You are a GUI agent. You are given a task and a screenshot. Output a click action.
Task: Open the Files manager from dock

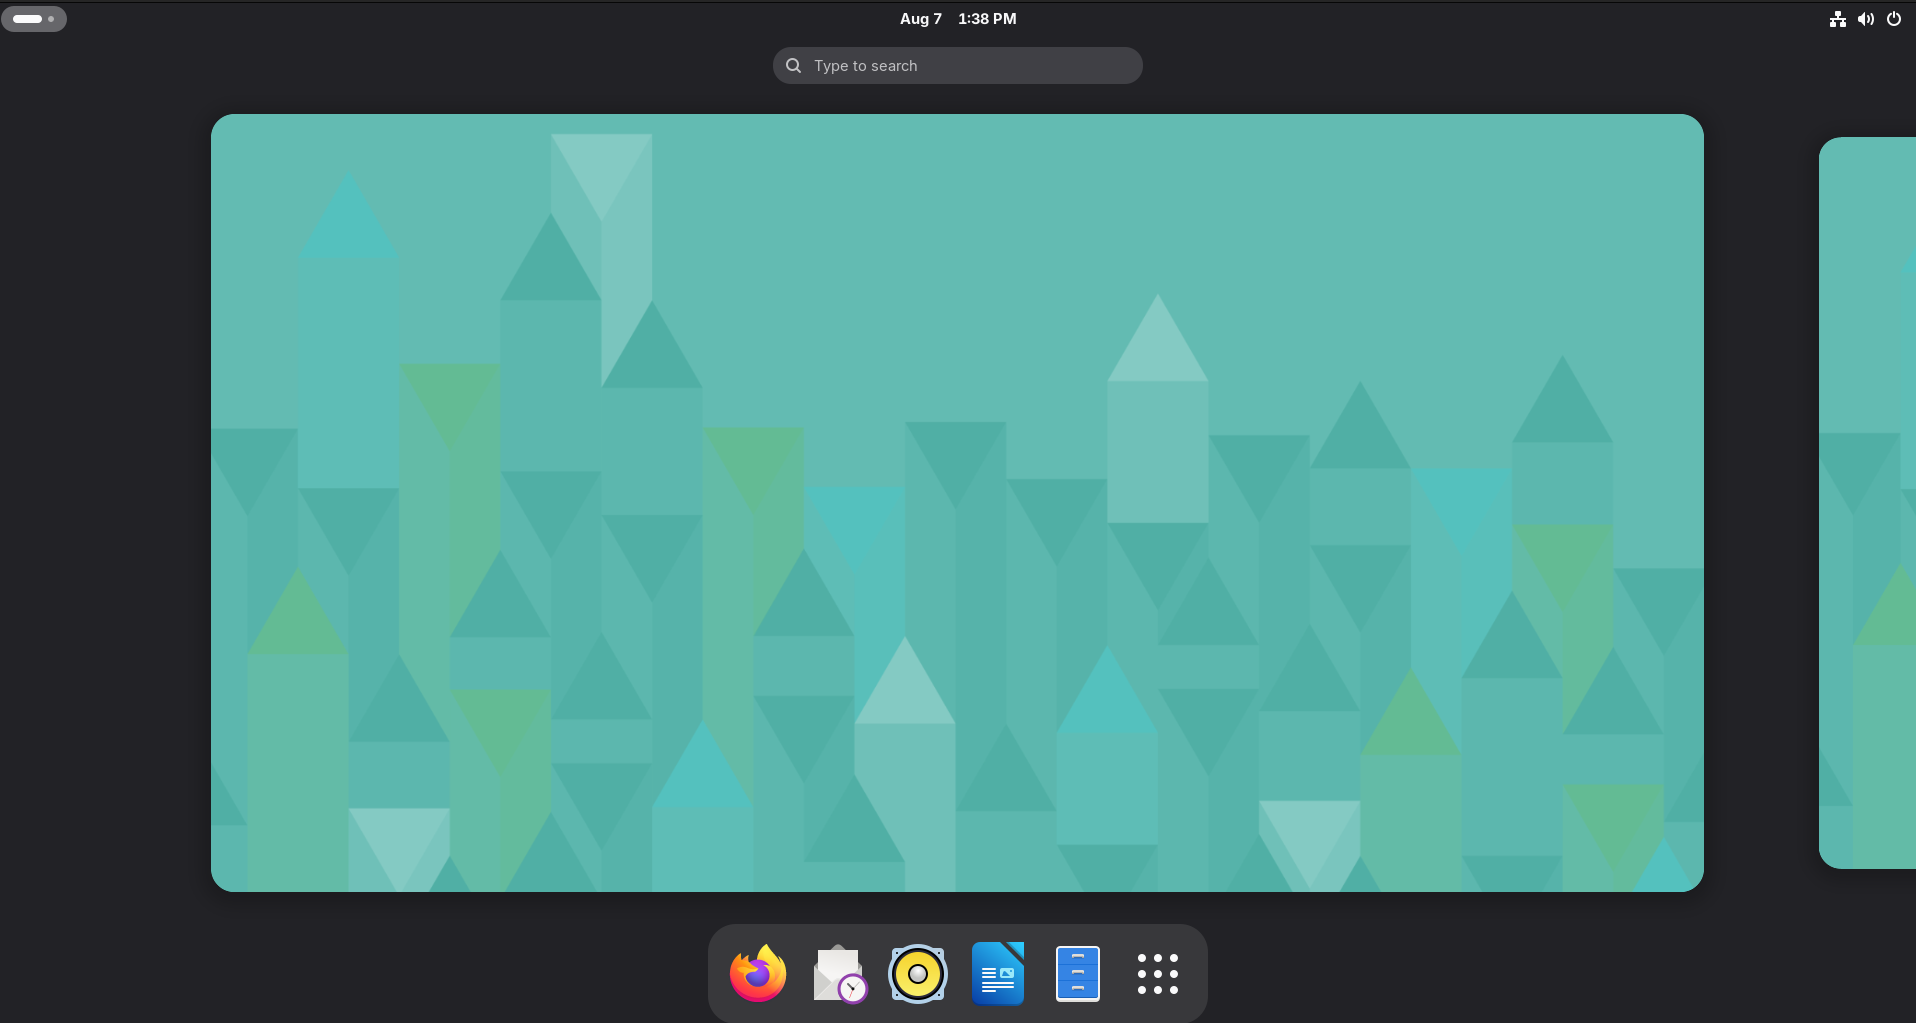point(1078,973)
